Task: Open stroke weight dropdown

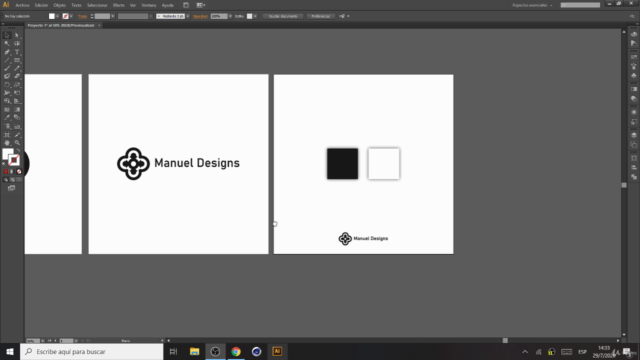Action: coord(113,16)
